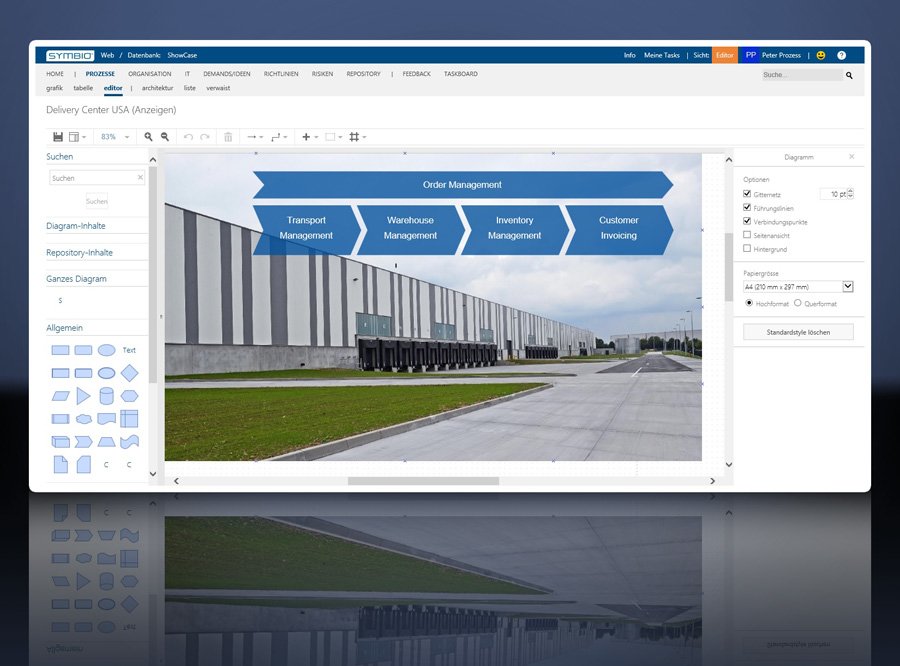Enable the Seitenansicht checkbox

(747, 234)
